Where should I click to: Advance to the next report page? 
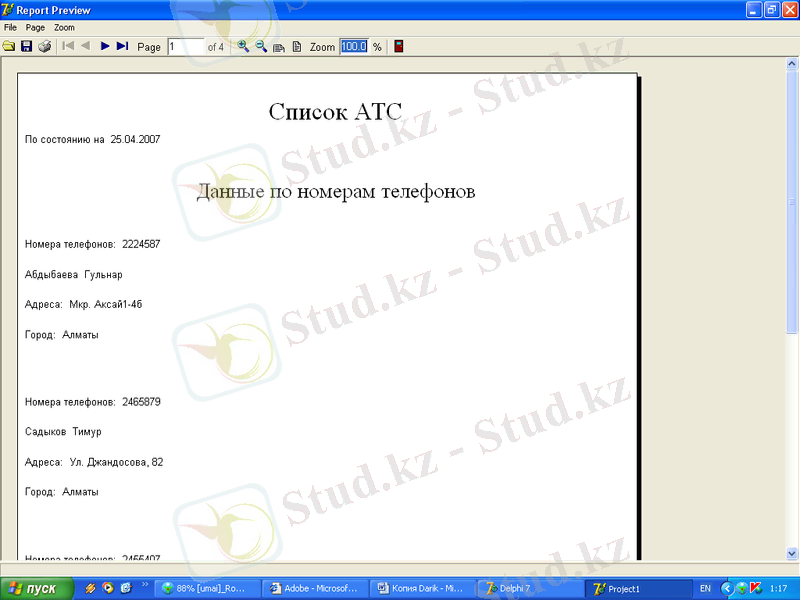(105, 46)
